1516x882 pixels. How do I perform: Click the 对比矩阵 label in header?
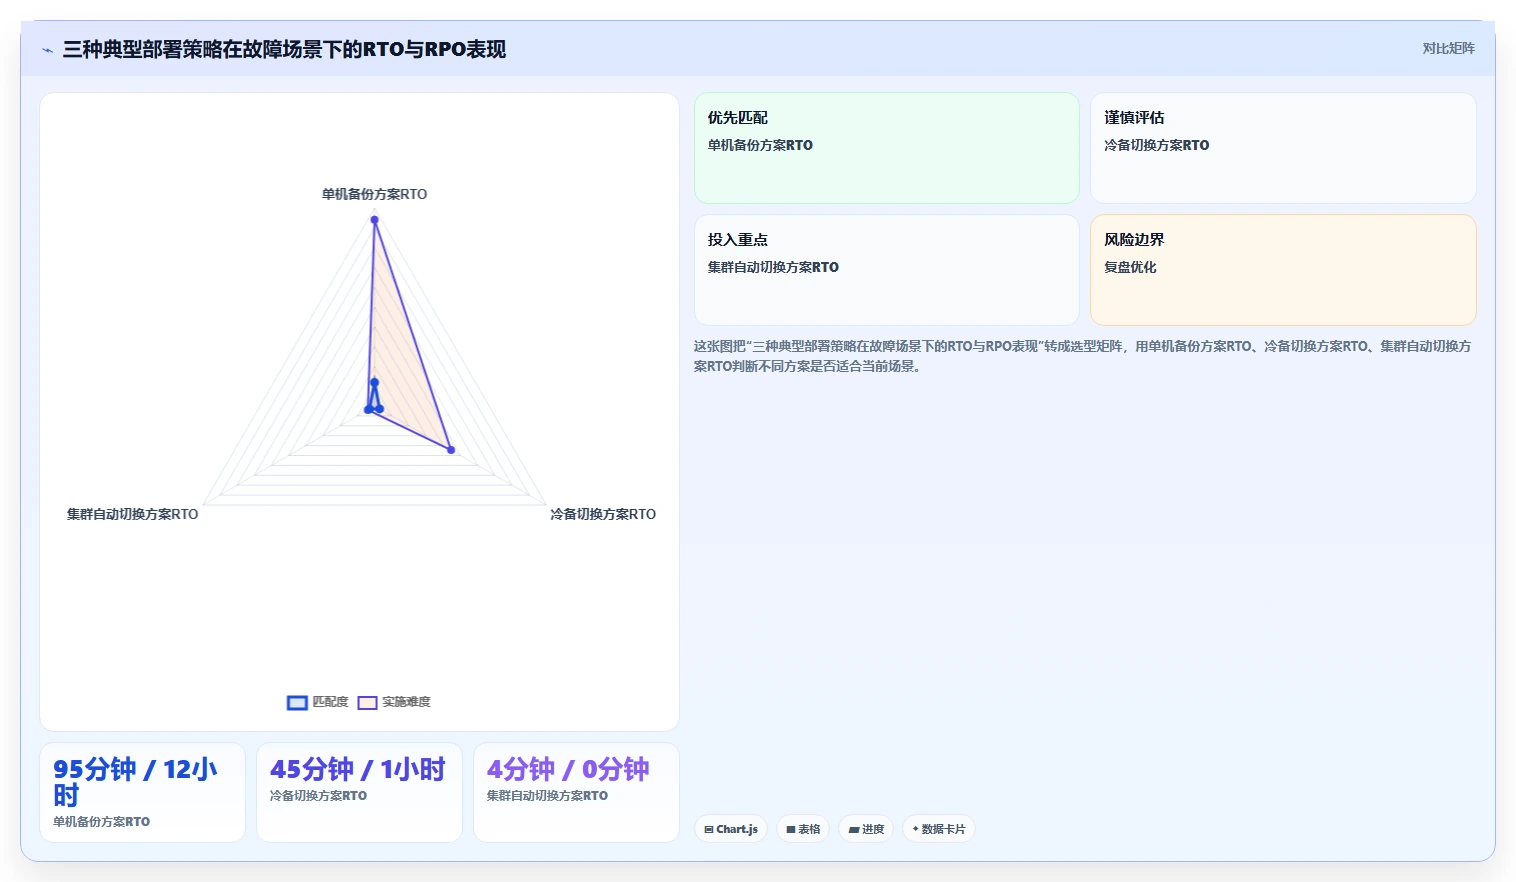(x=1448, y=48)
